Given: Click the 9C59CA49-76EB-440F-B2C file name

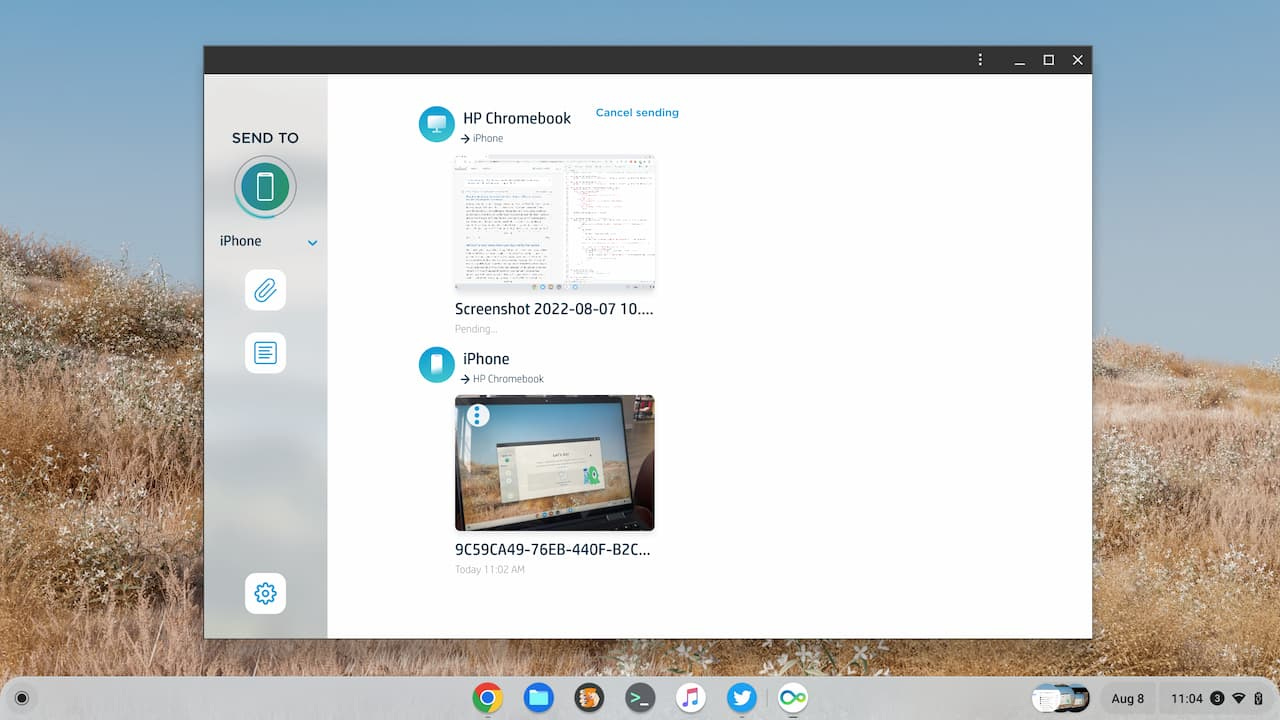Looking at the screenshot, I should pyautogui.click(x=553, y=549).
